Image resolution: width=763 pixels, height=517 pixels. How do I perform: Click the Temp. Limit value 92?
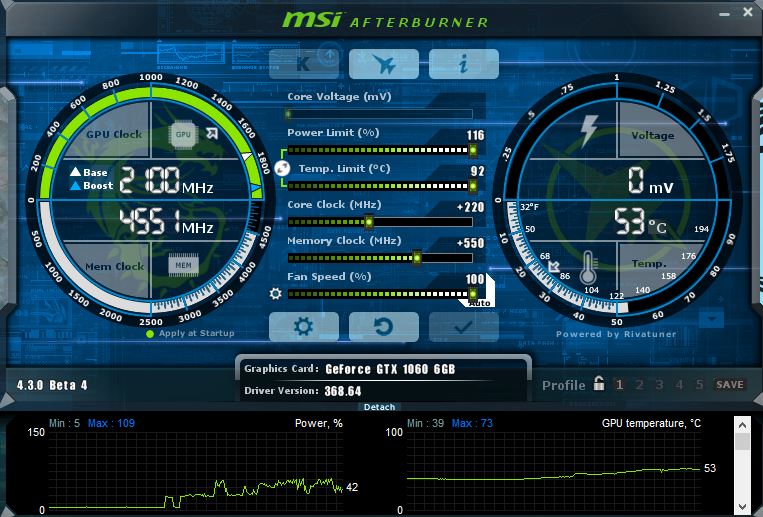pos(478,171)
